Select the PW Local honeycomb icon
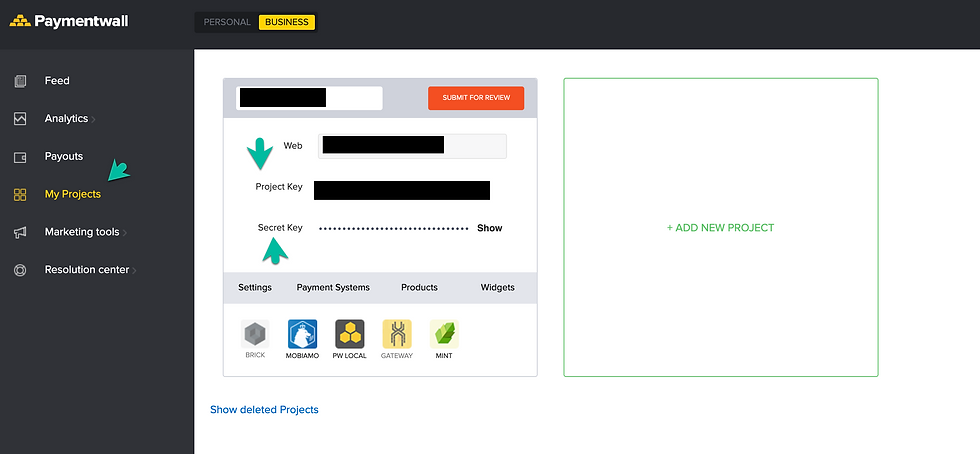 [x=349, y=334]
